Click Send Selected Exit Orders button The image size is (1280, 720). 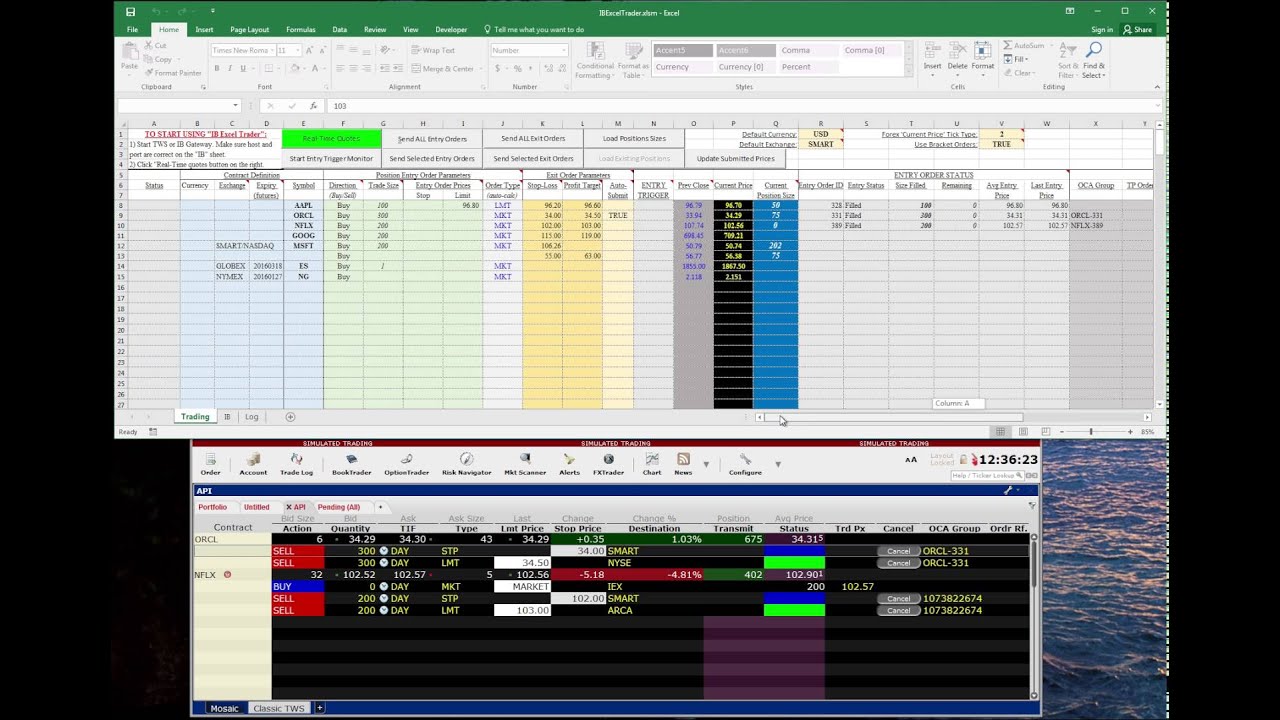click(533, 158)
